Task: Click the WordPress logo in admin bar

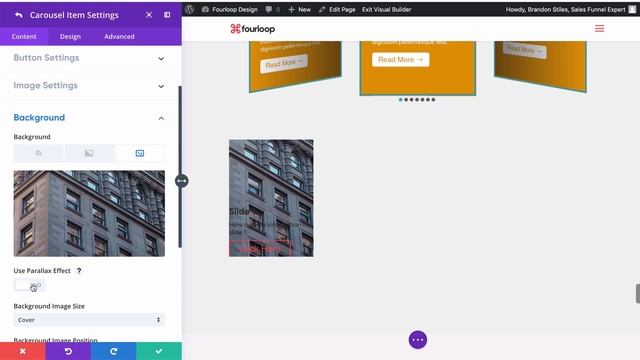Action: pyautogui.click(x=189, y=9)
